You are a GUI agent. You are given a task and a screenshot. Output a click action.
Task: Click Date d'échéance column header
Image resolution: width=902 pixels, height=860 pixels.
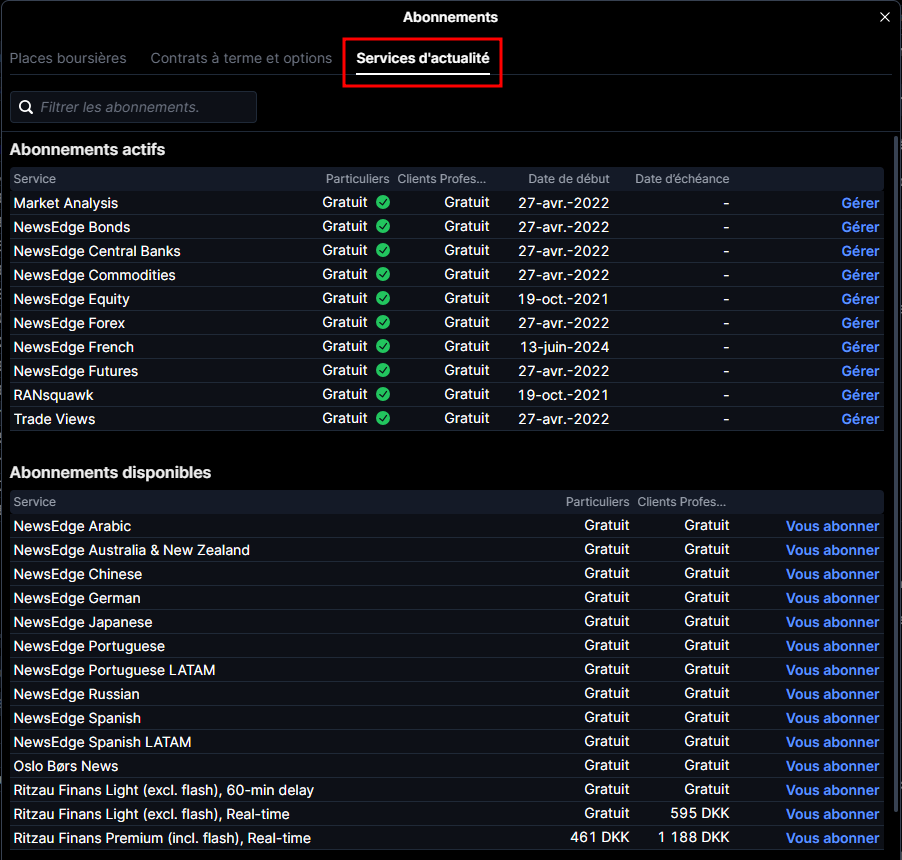coord(682,179)
